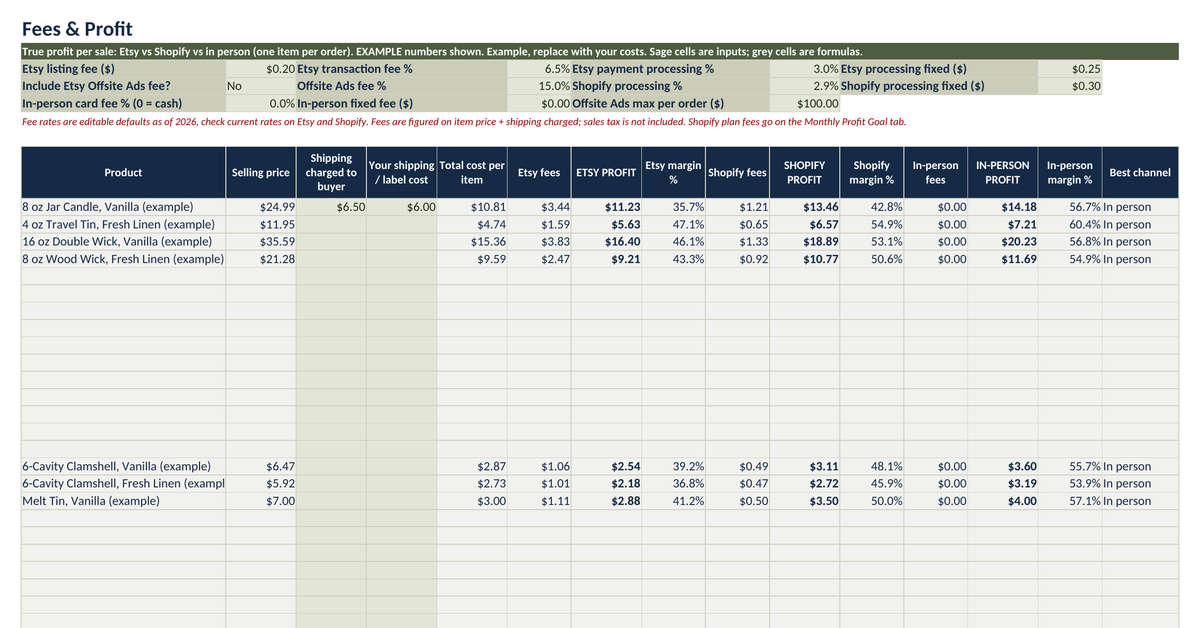
Task: Select '8 oz Jar Candle, Vanilla (example)' cell
Action: pyautogui.click(x=123, y=207)
